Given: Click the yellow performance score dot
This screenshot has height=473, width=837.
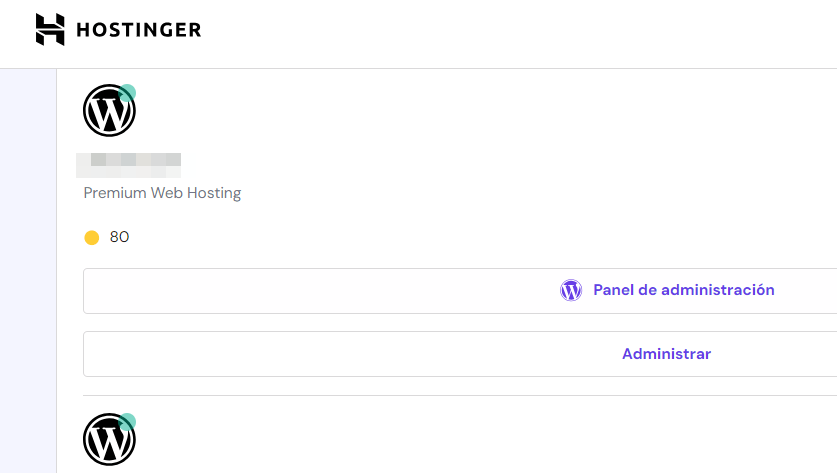Looking at the screenshot, I should (x=92, y=237).
